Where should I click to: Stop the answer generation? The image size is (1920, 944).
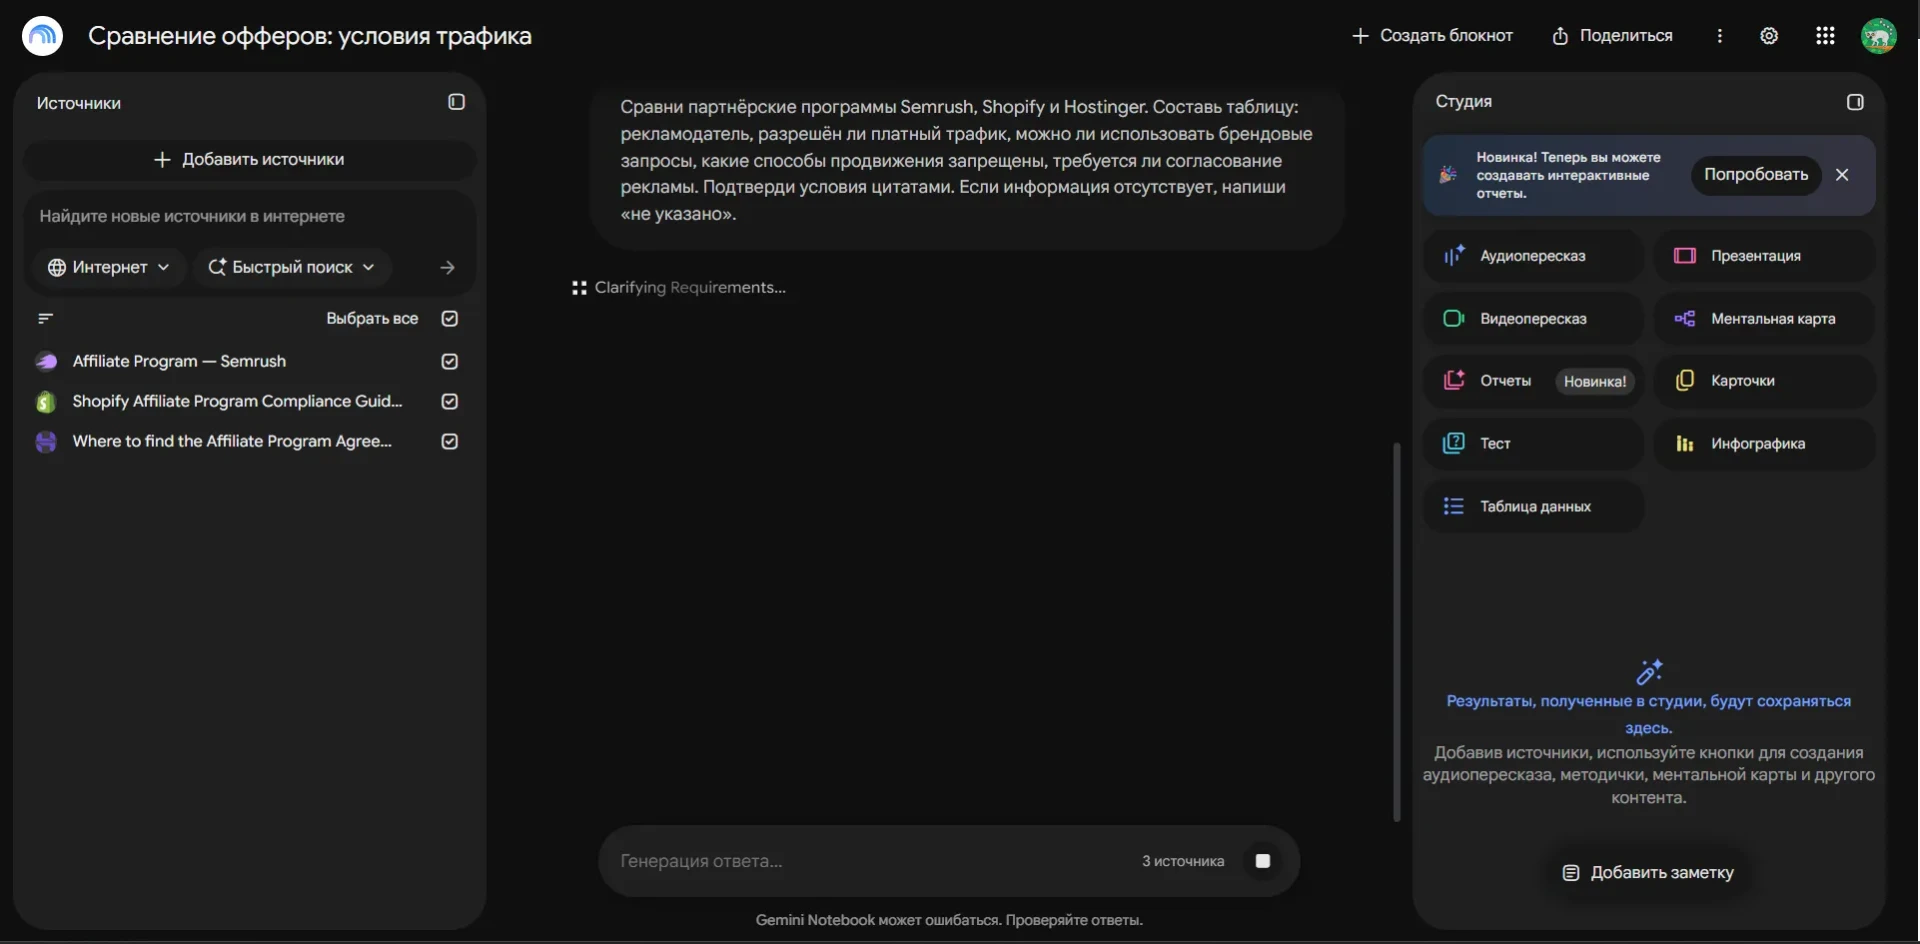[1262, 861]
